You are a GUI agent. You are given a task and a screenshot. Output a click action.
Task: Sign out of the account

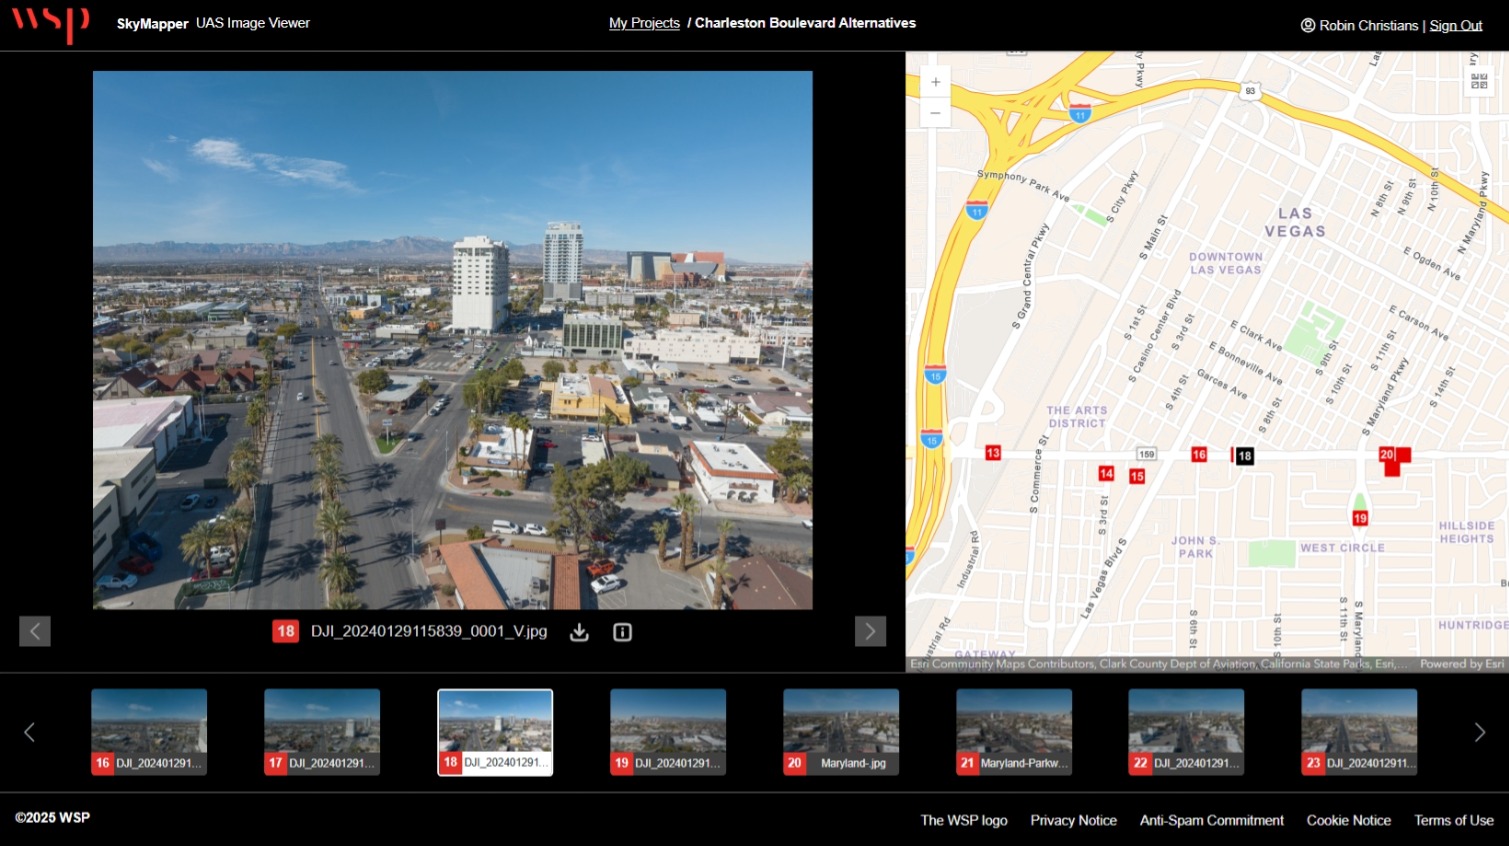pyautogui.click(x=1455, y=26)
